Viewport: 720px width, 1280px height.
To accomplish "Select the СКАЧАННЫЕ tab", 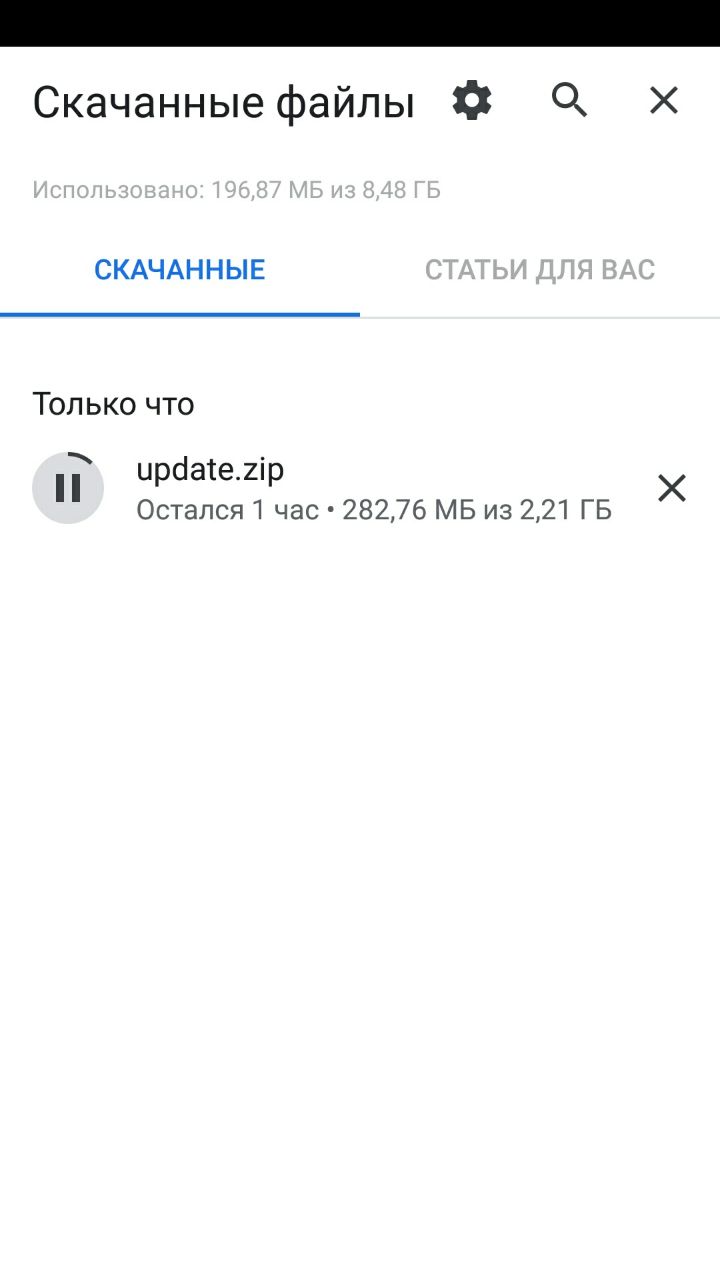I will click(x=180, y=270).
